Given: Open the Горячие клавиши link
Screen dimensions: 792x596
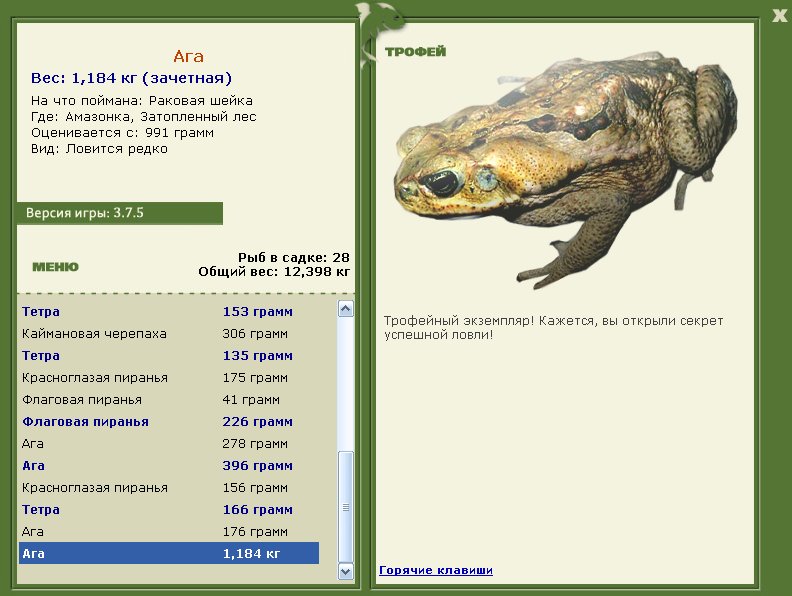Looking at the screenshot, I should click(x=436, y=570).
